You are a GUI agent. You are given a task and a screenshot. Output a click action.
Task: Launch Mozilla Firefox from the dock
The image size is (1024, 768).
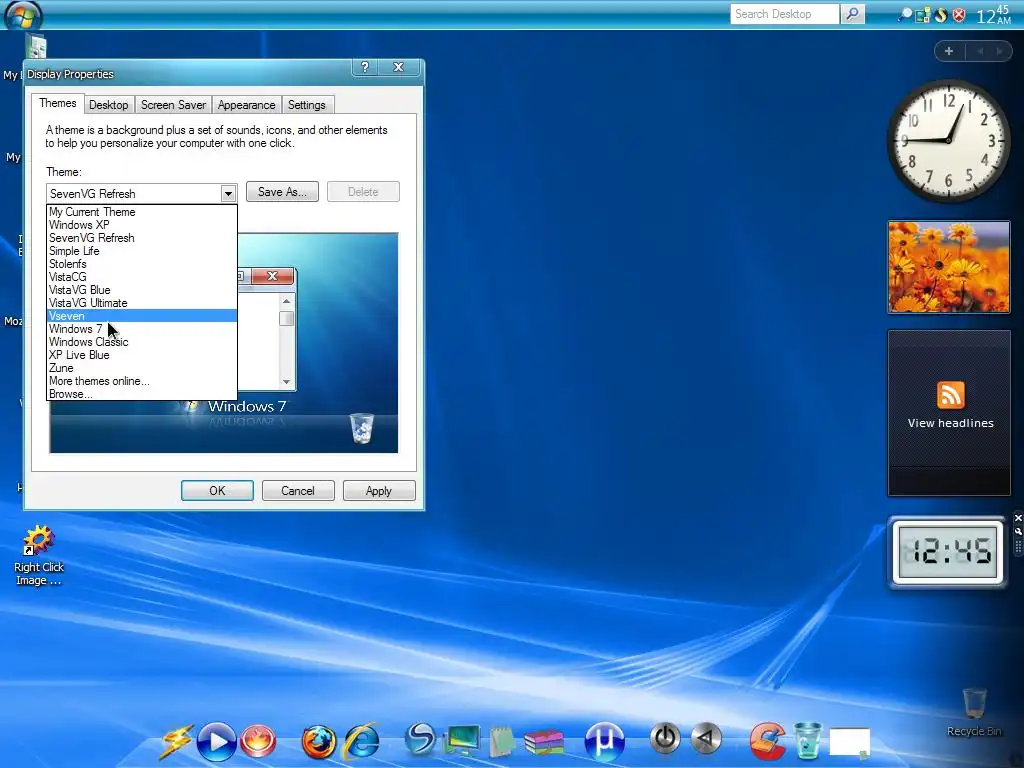(318, 742)
